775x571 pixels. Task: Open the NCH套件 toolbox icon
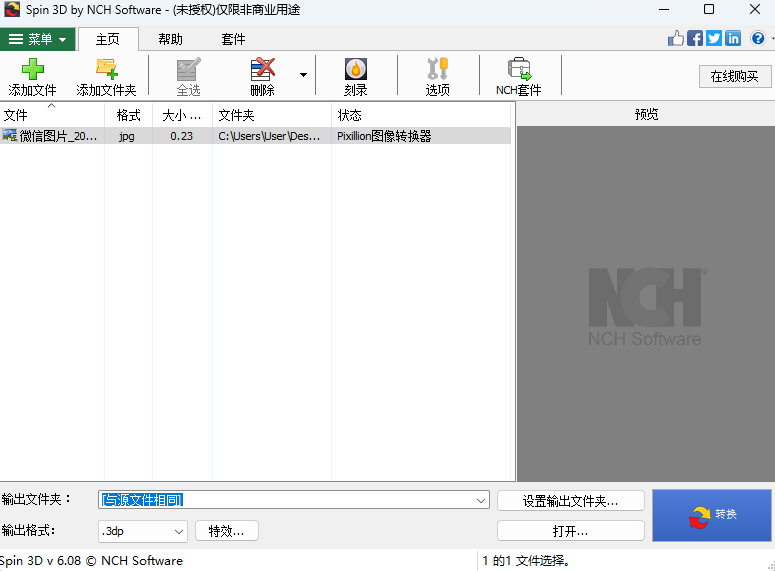pos(519,69)
